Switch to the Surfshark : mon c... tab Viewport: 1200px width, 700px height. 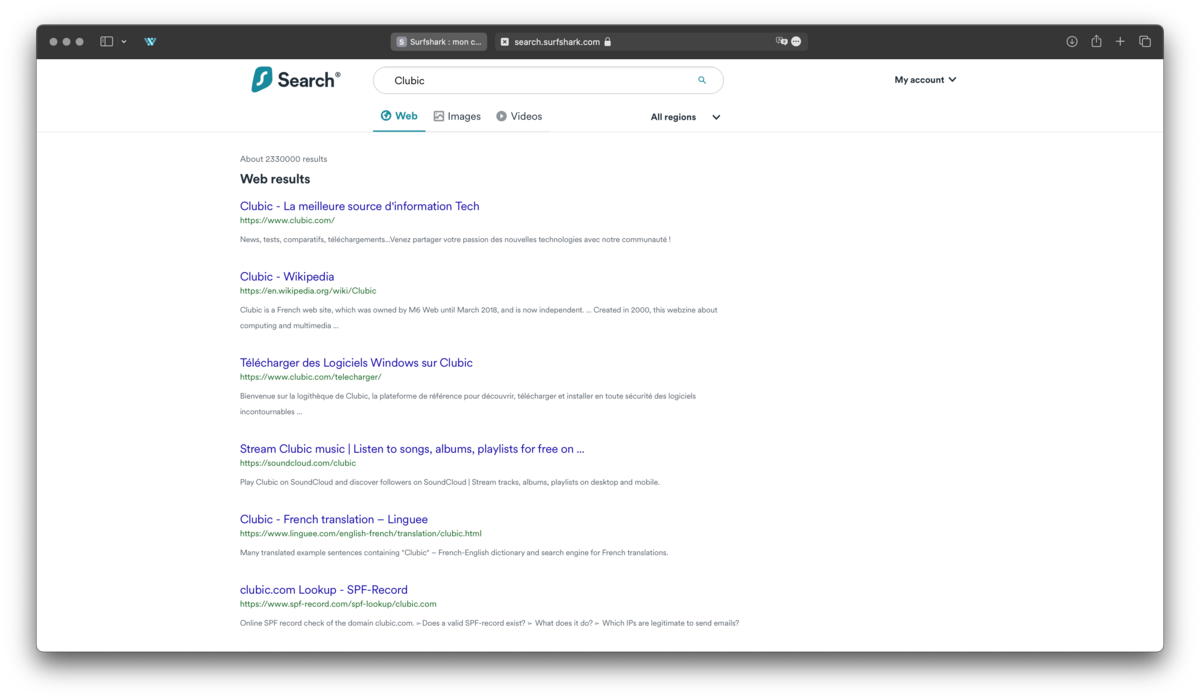(x=439, y=42)
